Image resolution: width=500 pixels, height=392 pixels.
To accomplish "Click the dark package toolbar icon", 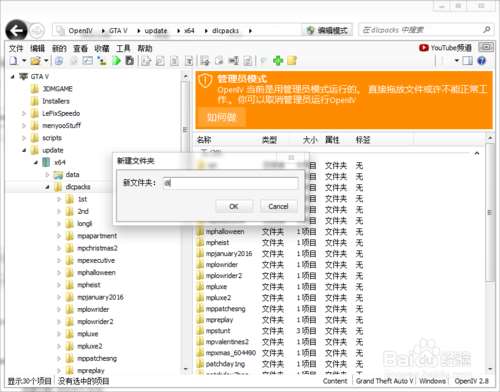I will [x=129, y=61].
